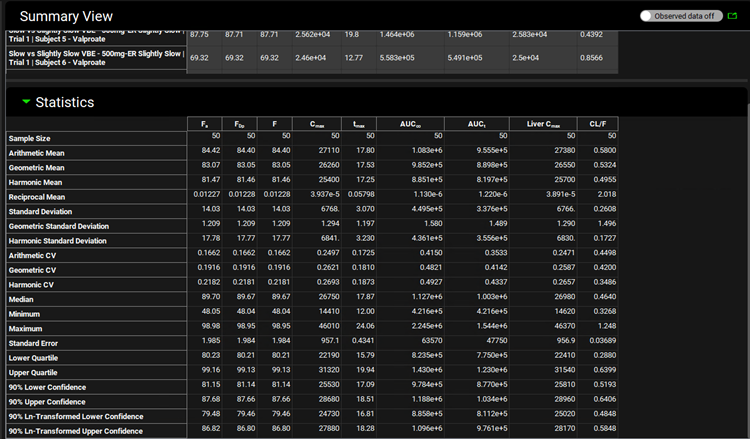The height and width of the screenshot is (439, 750).
Task: Click the Fa column header
Action: pos(205,124)
